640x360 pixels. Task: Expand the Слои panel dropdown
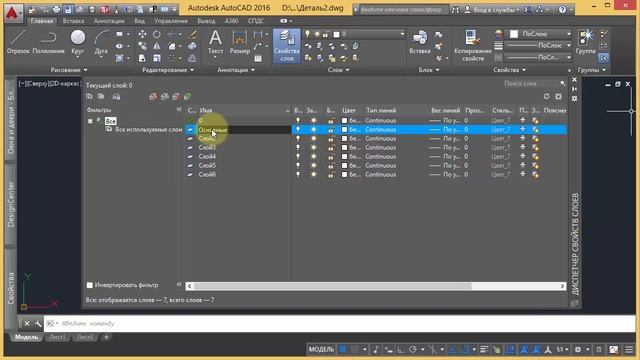click(x=338, y=70)
